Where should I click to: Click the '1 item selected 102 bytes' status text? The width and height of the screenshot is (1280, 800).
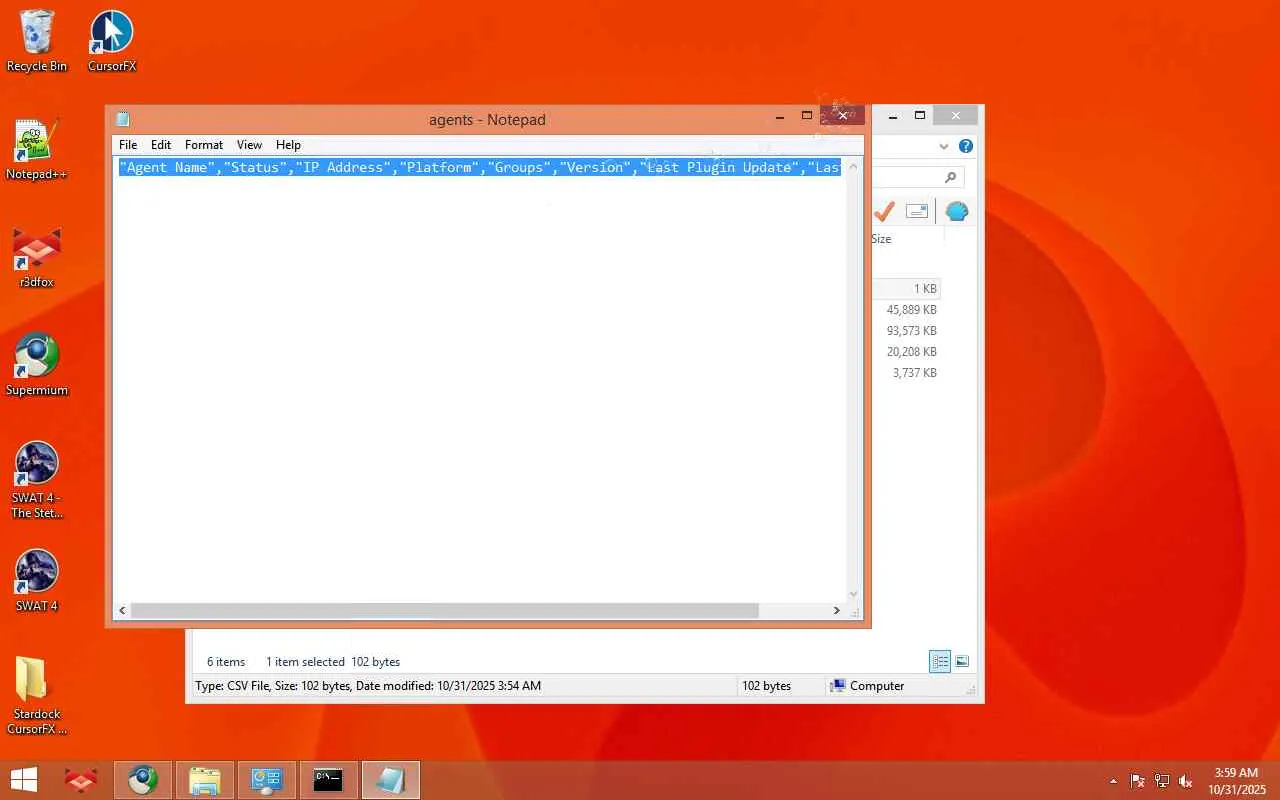pos(333,662)
